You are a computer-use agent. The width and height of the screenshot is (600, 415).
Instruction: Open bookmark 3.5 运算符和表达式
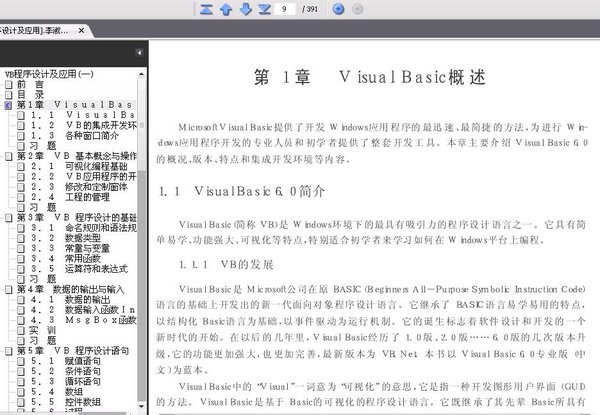[79, 269]
